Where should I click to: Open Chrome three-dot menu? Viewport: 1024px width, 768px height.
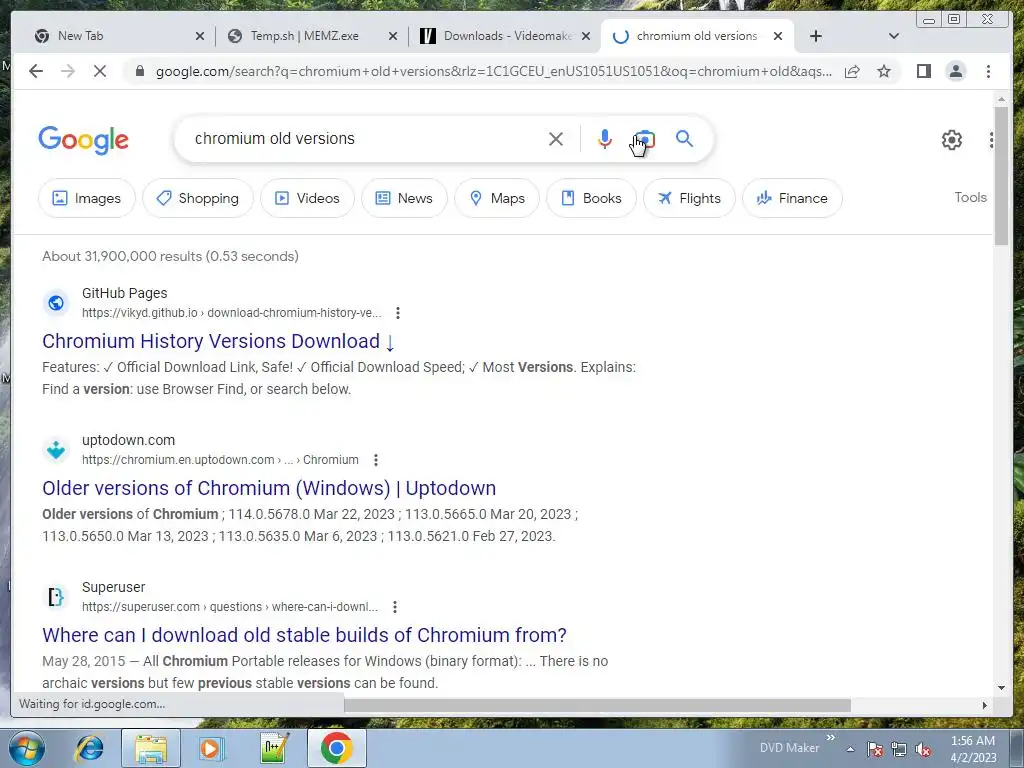[x=988, y=71]
